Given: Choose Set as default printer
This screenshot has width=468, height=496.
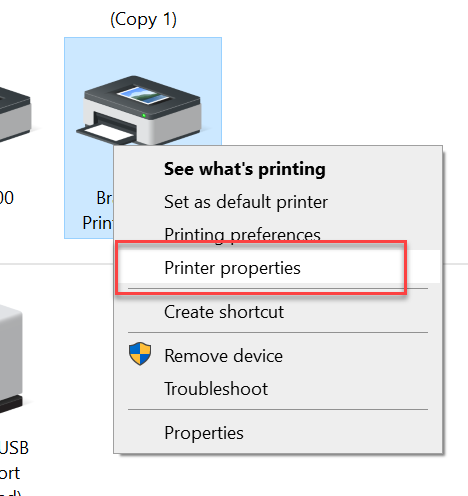Looking at the screenshot, I should point(246,202).
